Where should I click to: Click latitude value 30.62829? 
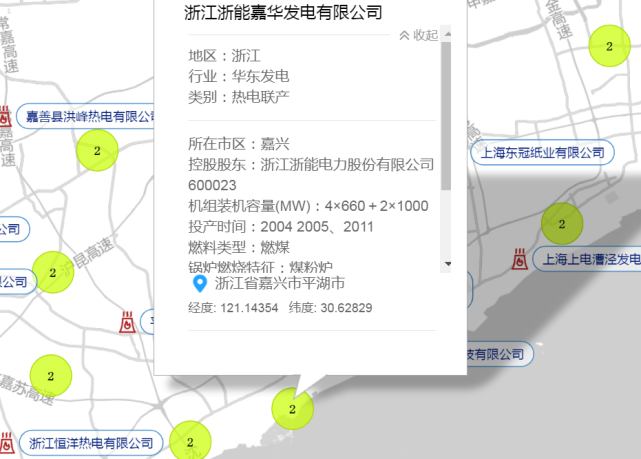point(346,308)
